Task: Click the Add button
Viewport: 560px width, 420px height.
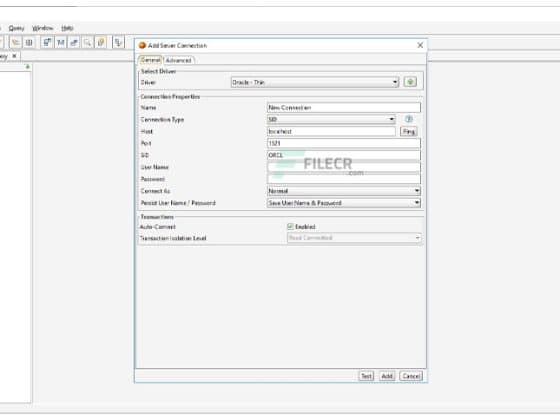Action: (387, 376)
